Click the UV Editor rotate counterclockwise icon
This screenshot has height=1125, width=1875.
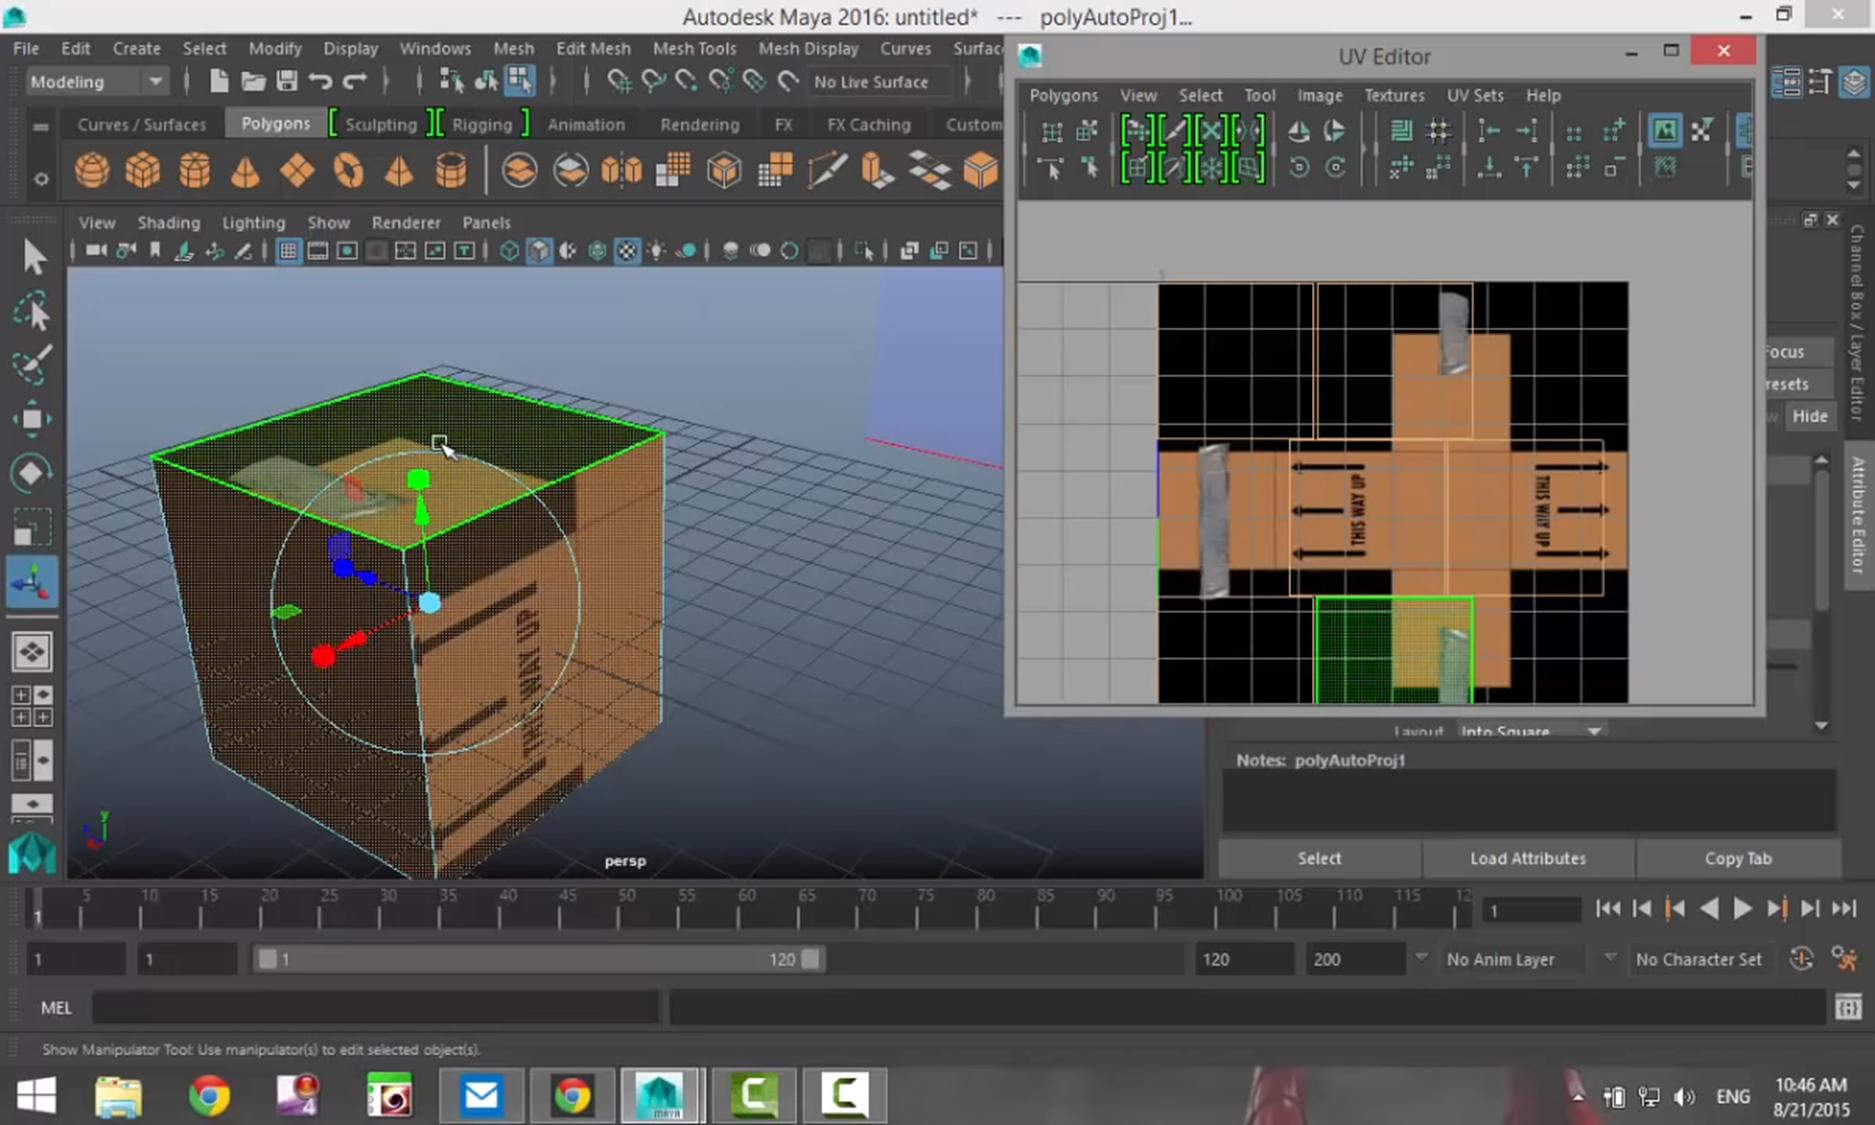[x=1299, y=168]
